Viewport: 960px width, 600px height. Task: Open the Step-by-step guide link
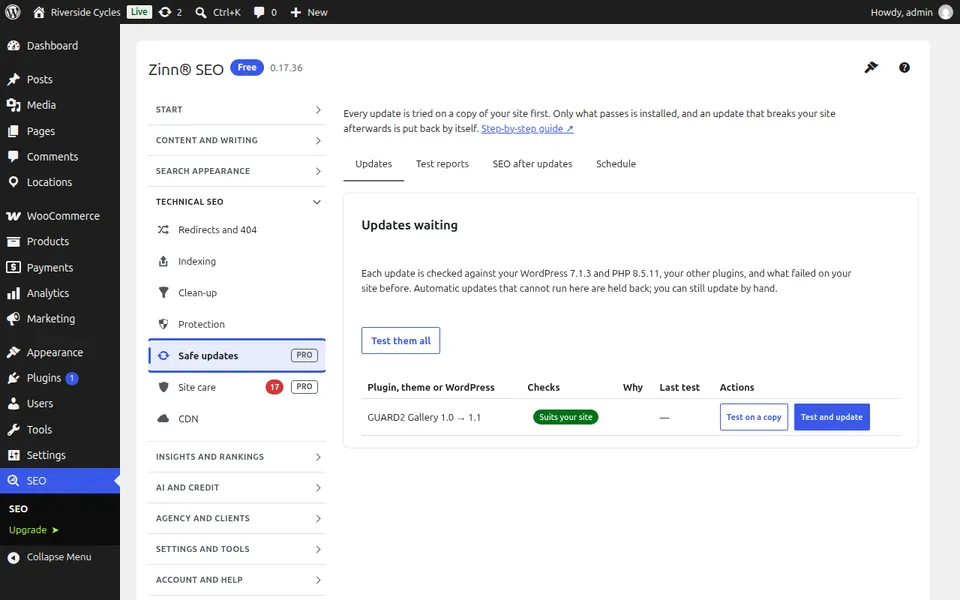(527, 129)
